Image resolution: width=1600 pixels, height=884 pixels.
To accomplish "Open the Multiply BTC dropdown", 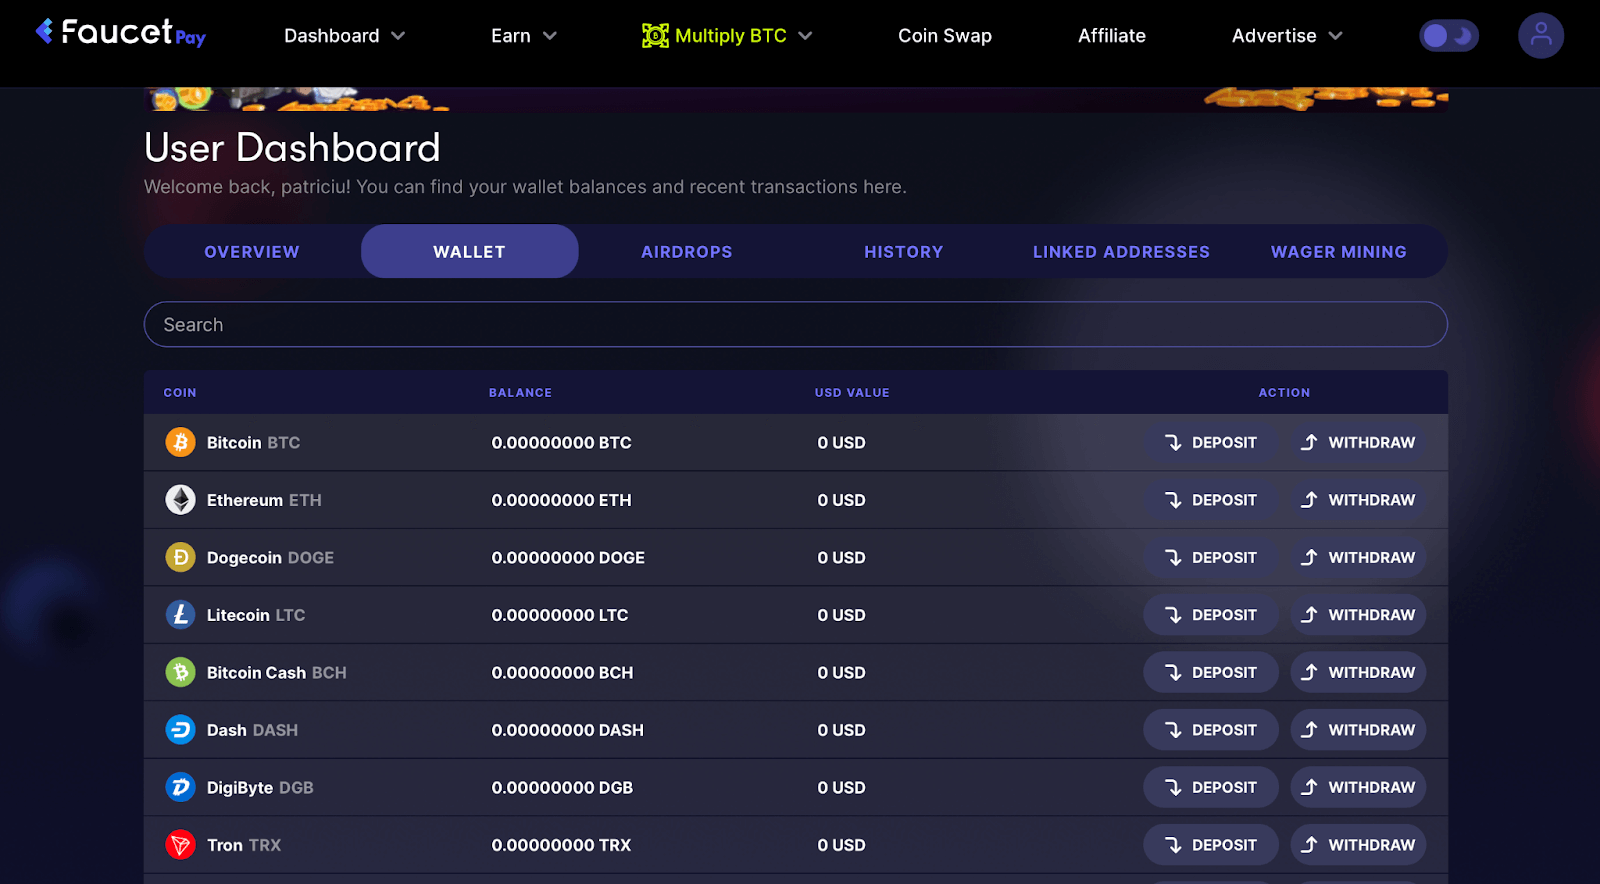I will coord(727,36).
